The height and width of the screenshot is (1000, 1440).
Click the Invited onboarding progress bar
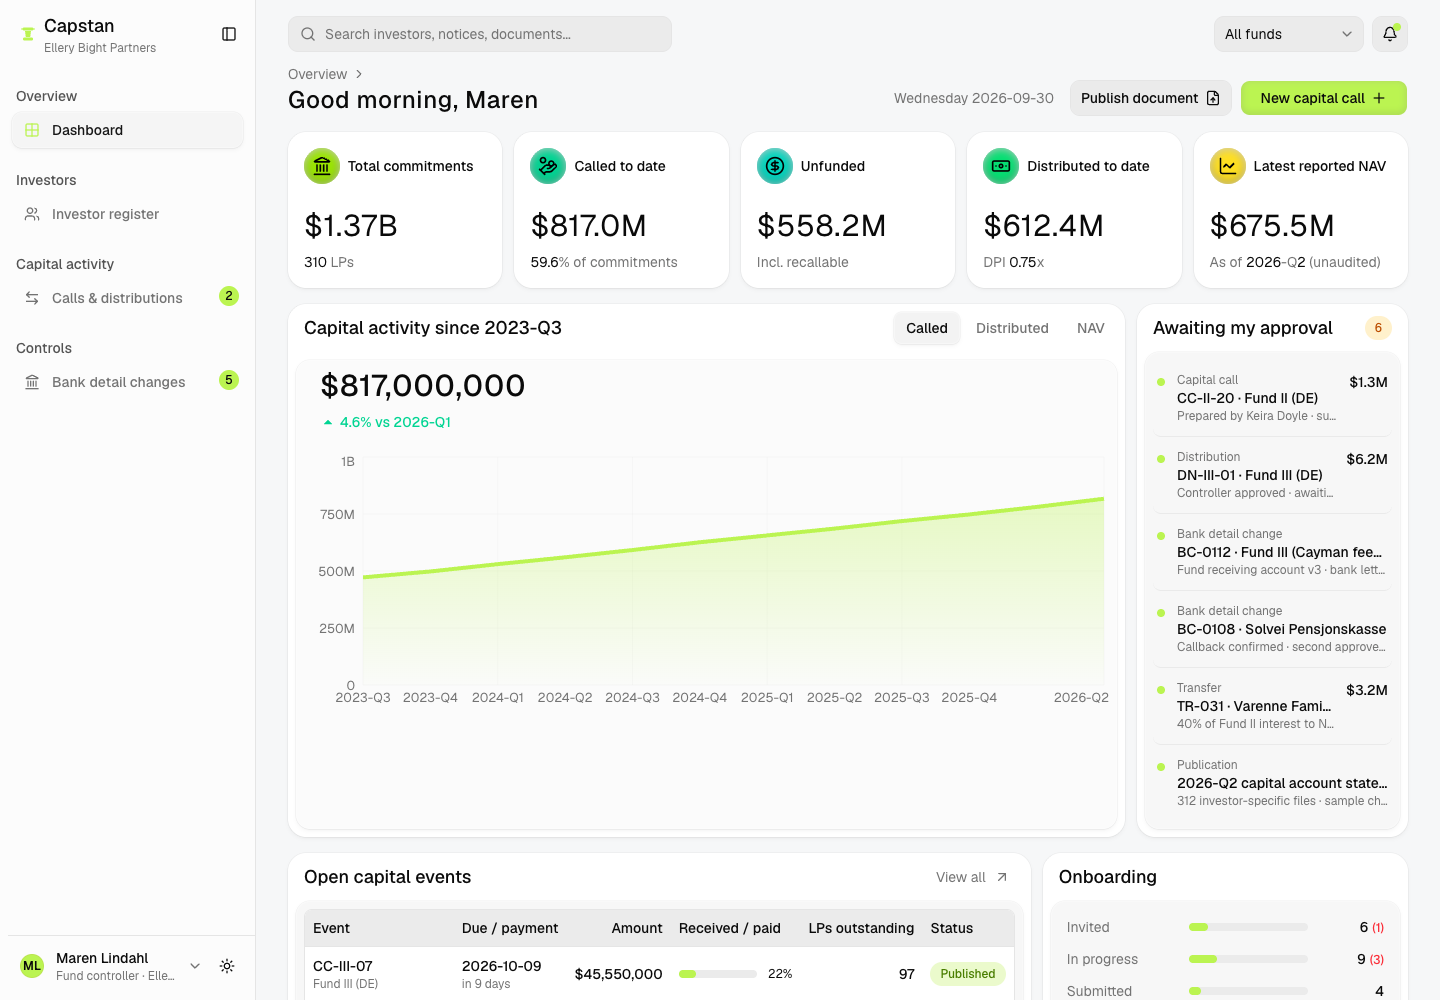(x=1248, y=927)
